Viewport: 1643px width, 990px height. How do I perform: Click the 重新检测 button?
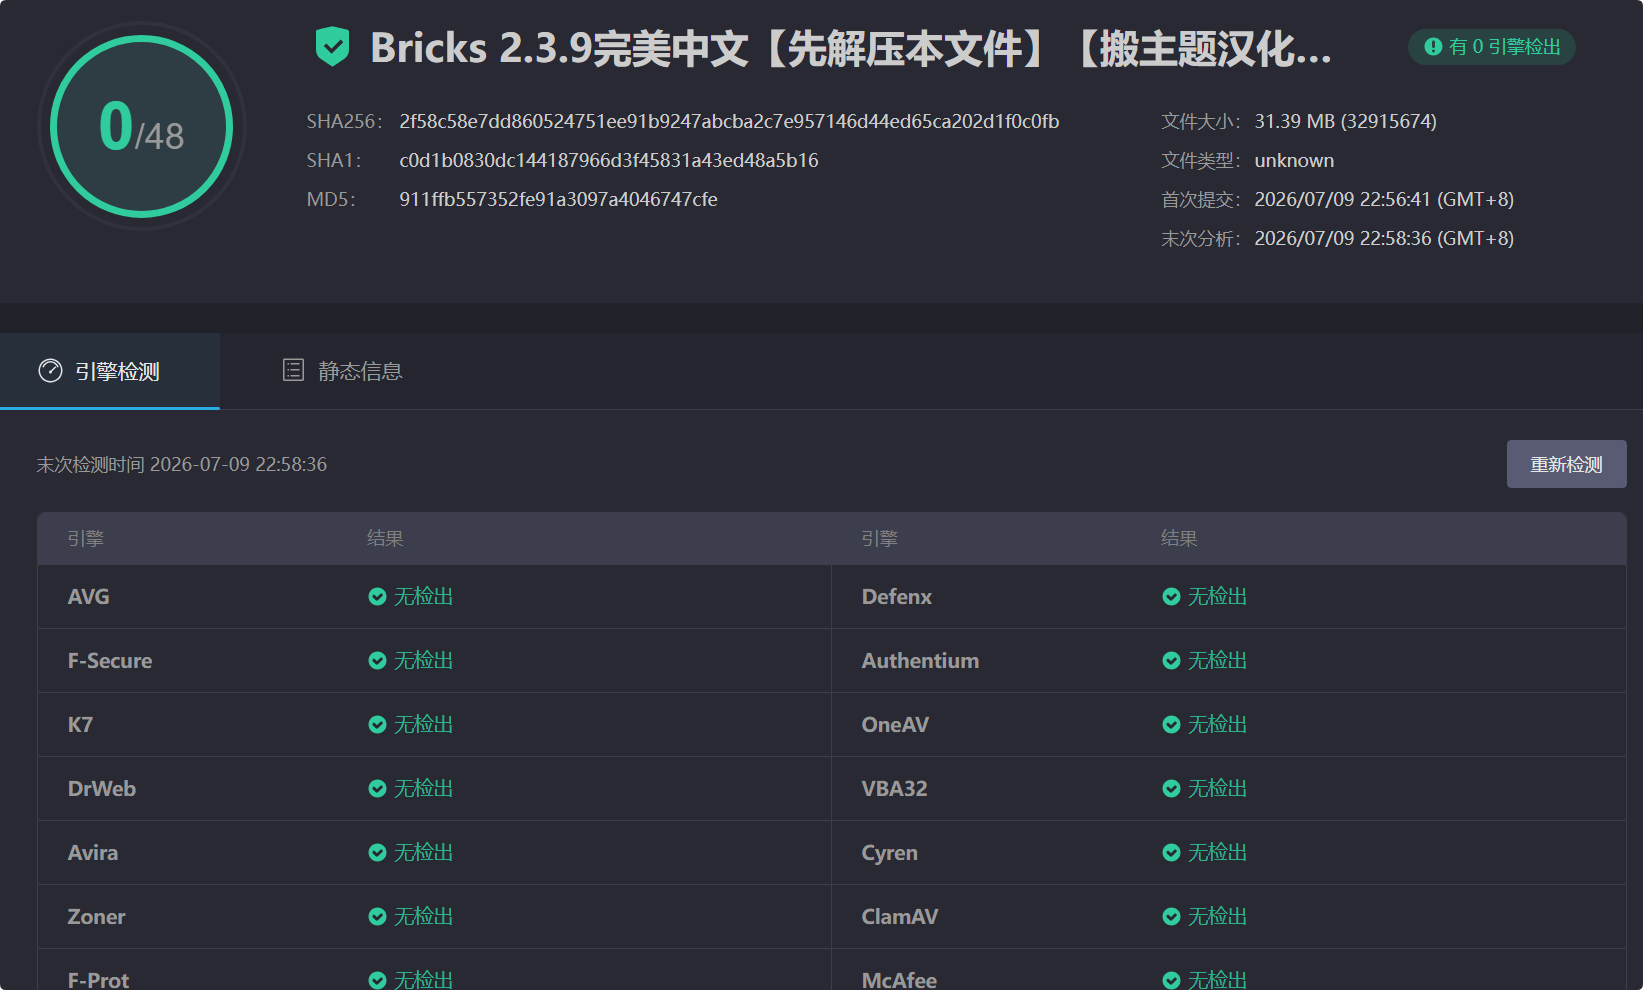click(1566, 464)
